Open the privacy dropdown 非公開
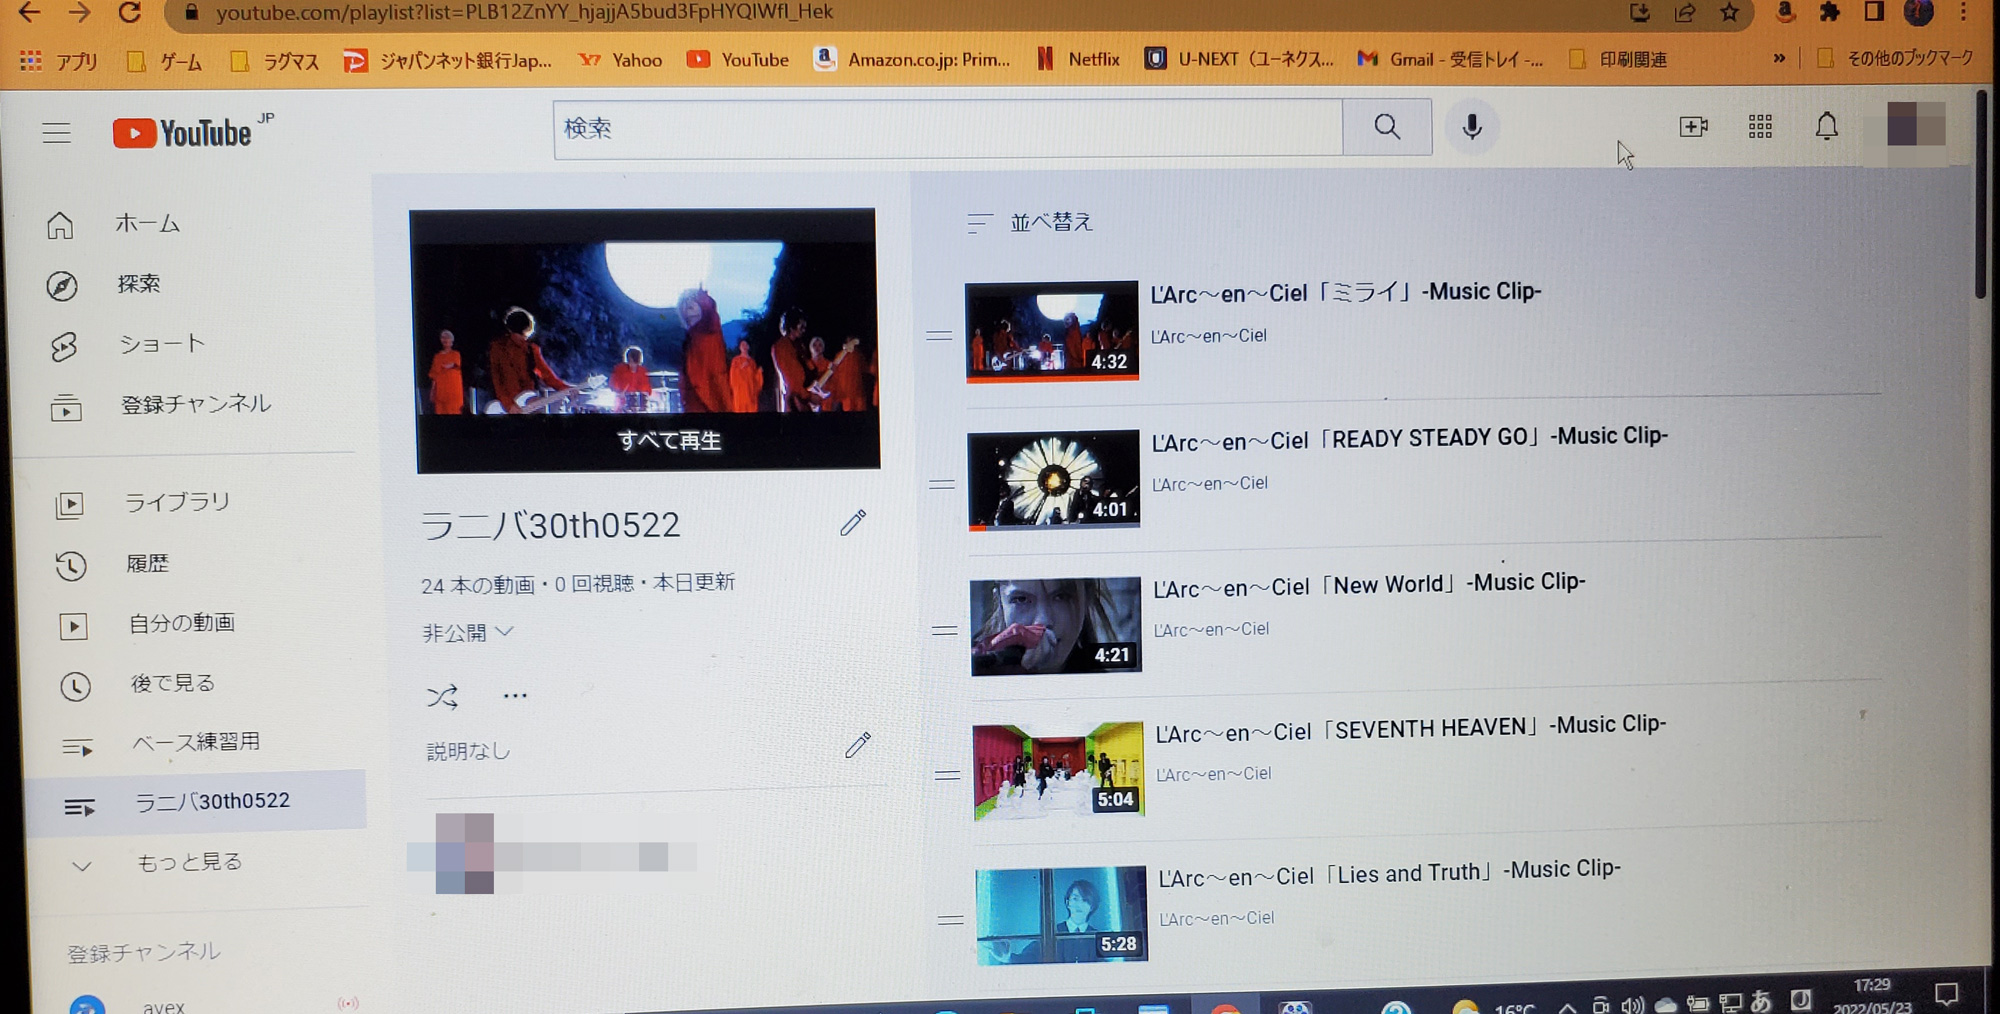This screenshot has height=1014, width=2000. (x=467, y=632)
